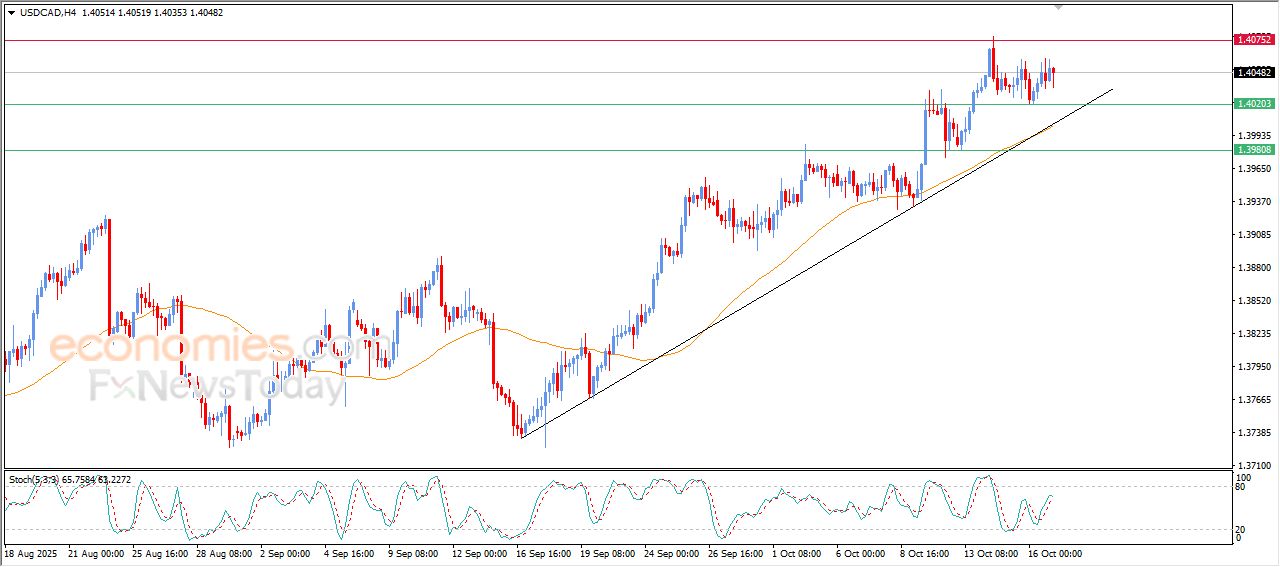Click the gray chart shift triangle marker
Image resolution: width=1280 pixels, height=567 pixels.
tap(1059, 7)
